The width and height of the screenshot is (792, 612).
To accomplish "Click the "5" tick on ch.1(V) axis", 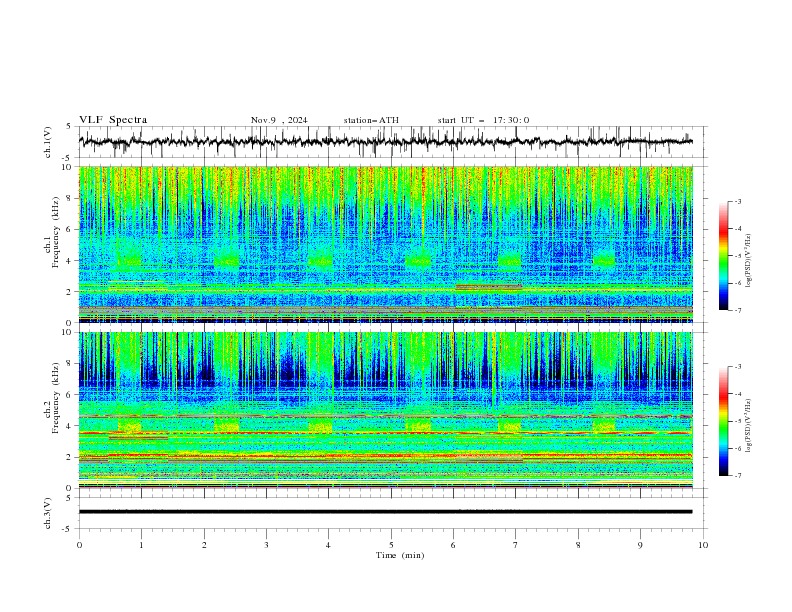I will click(x=68, y=127).
